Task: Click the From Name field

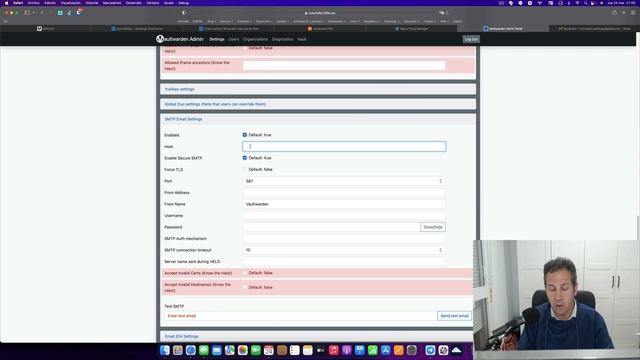Action: 344,204
